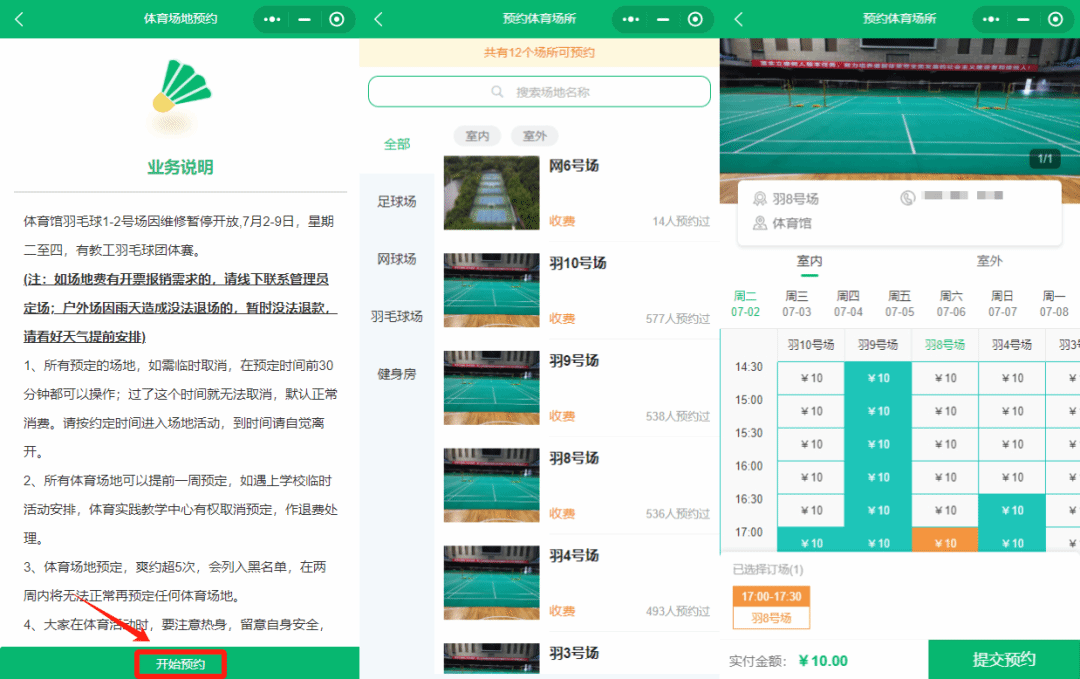
Task: Tap circle close icon on middle 预约体育场所 screen
Action: pyautogui.click(x=696, y=19)
